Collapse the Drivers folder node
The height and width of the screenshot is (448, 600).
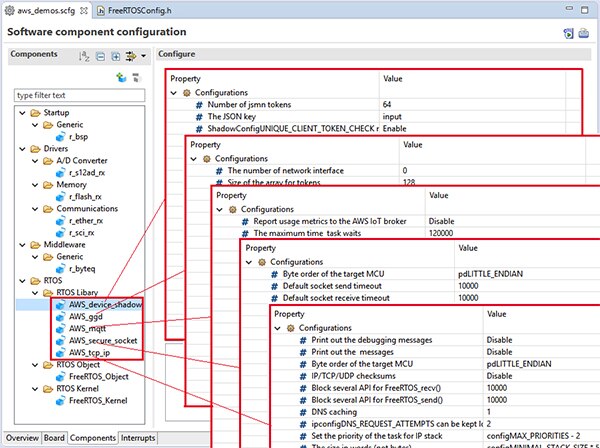point(22,147)
